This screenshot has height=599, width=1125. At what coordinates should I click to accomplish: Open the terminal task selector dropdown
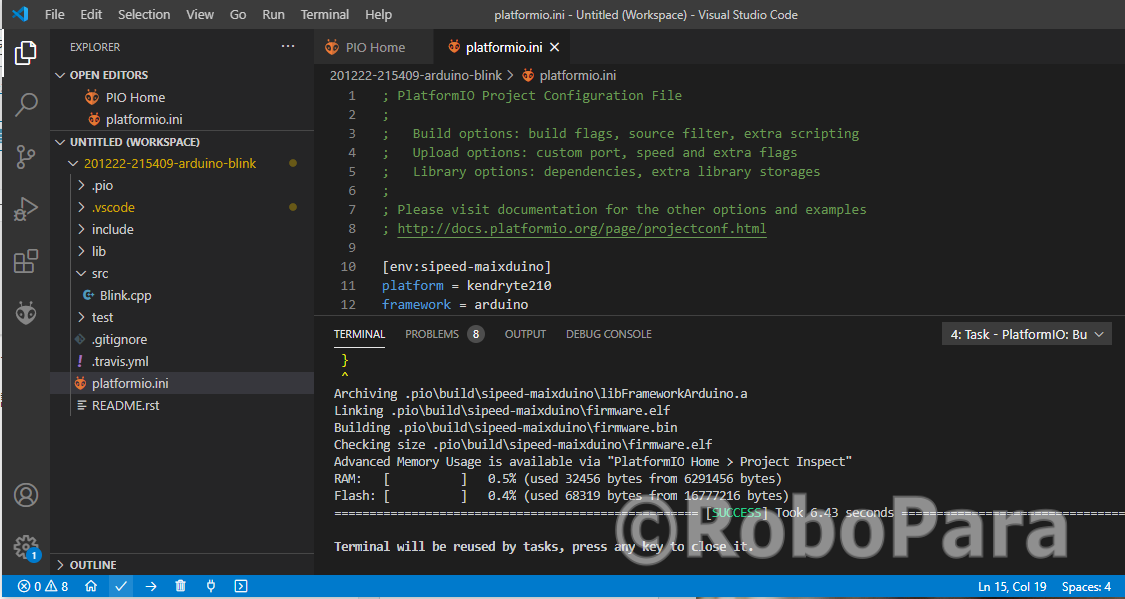coord(1027,335)
